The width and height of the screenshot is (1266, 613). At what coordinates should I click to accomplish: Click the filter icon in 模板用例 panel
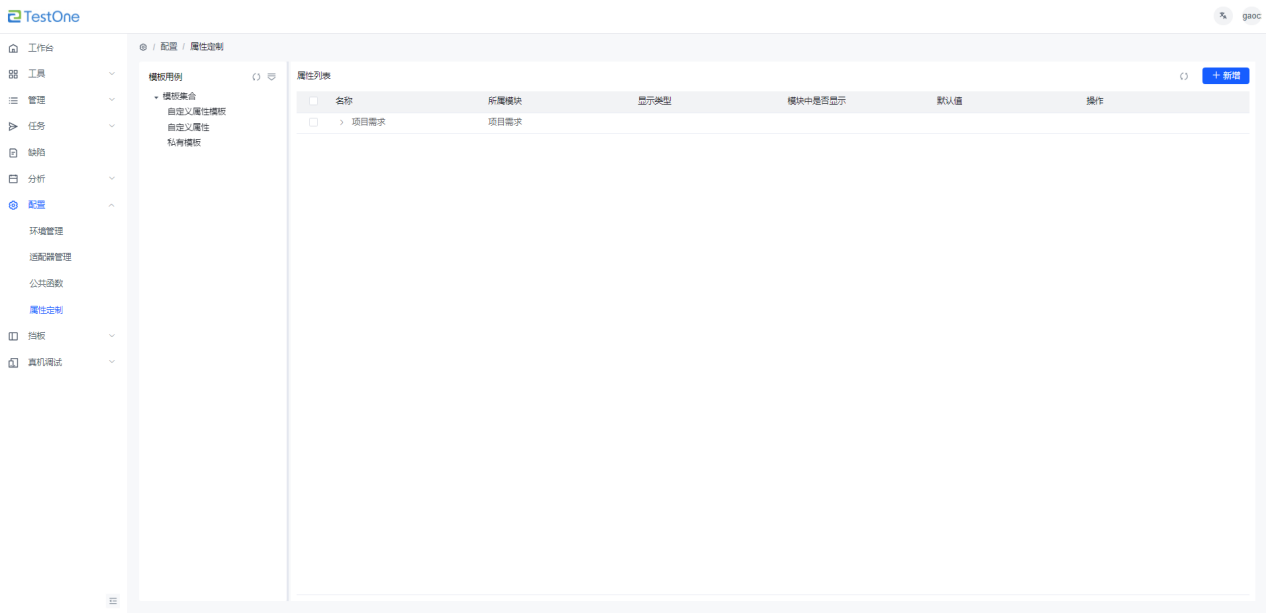[x=271, y=77]
